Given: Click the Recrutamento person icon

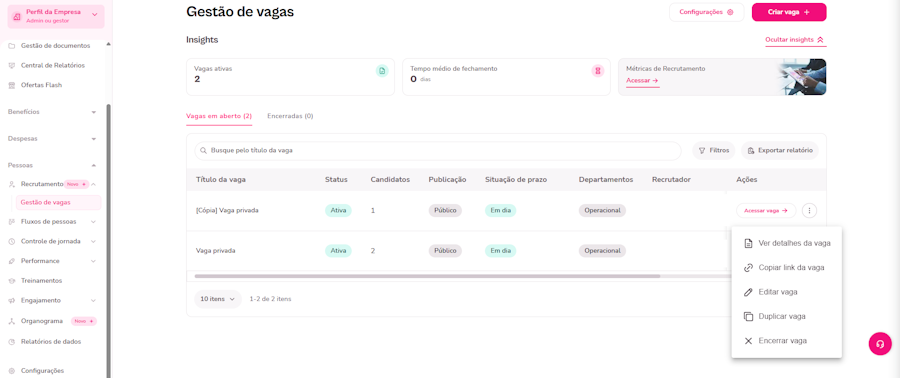Looking at the screenshot, I should click(11, 184).
